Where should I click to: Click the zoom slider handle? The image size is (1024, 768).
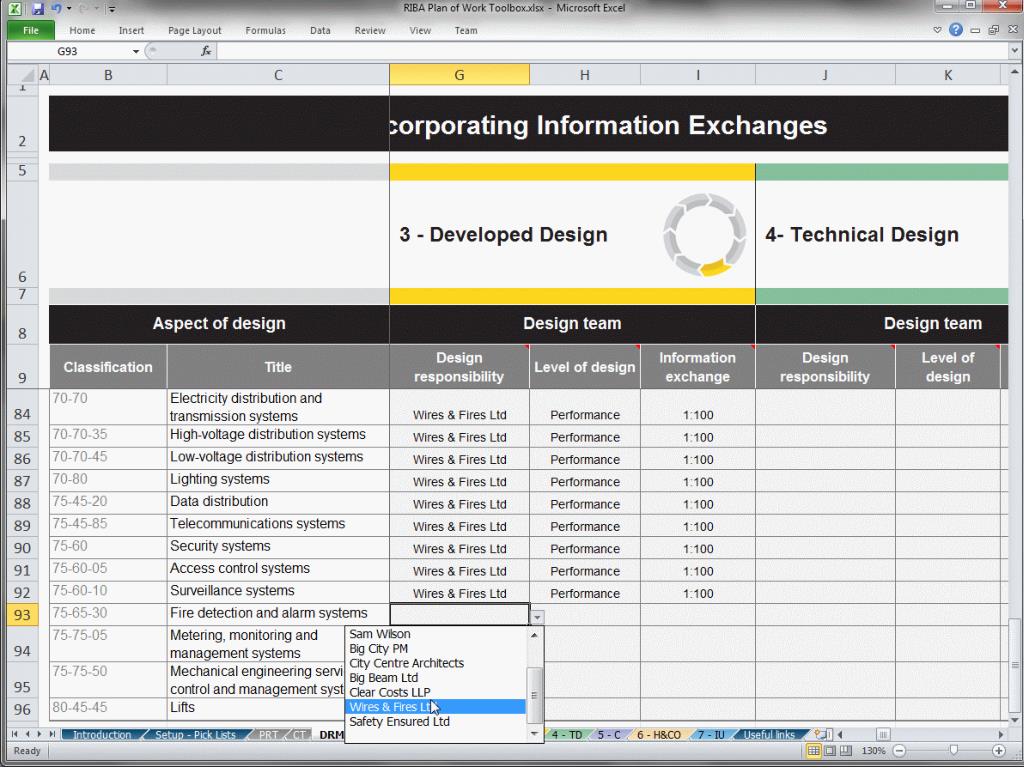(x=954, y=751)
